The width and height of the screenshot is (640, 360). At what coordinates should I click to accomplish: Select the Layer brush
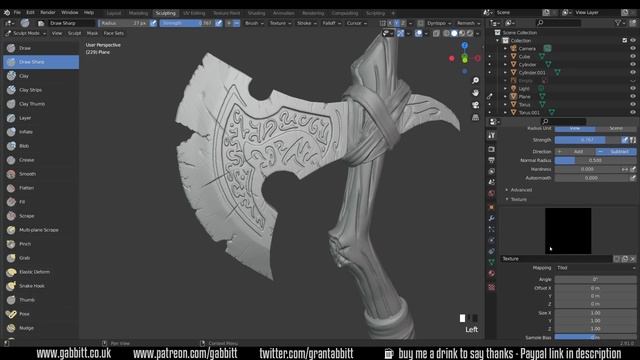41,118
